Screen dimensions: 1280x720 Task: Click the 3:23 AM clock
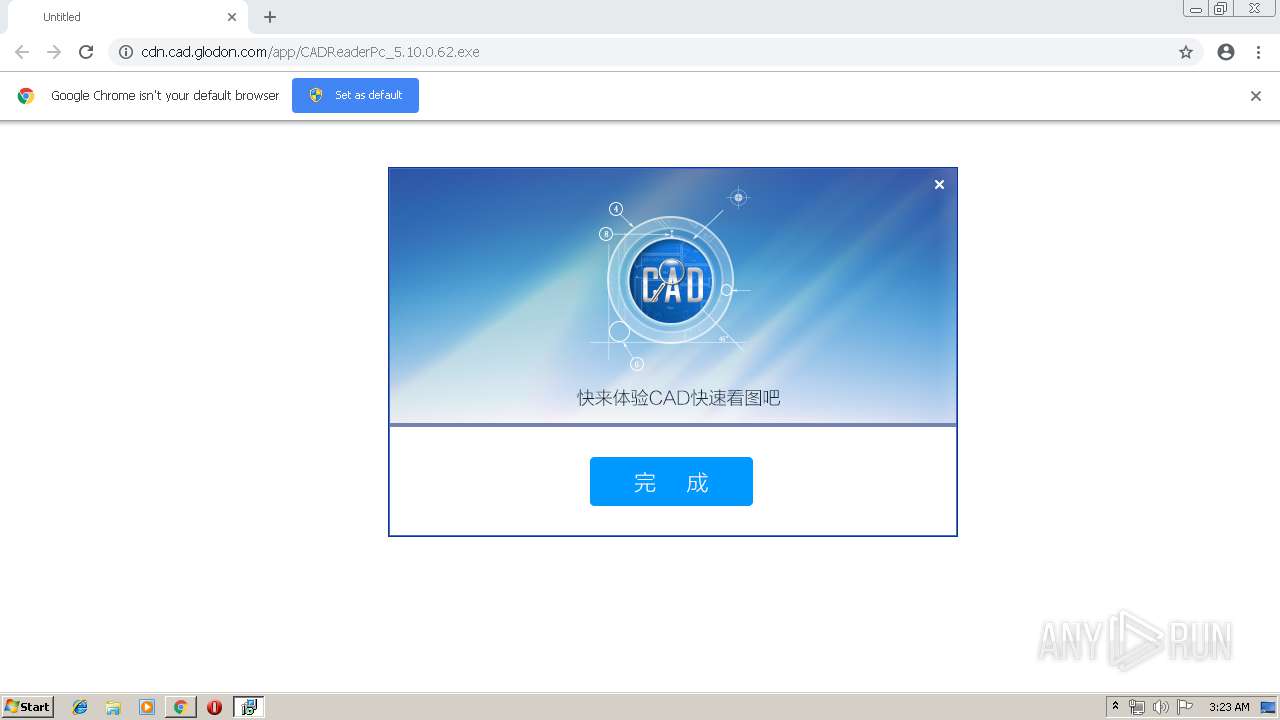tap(1229, 707)
